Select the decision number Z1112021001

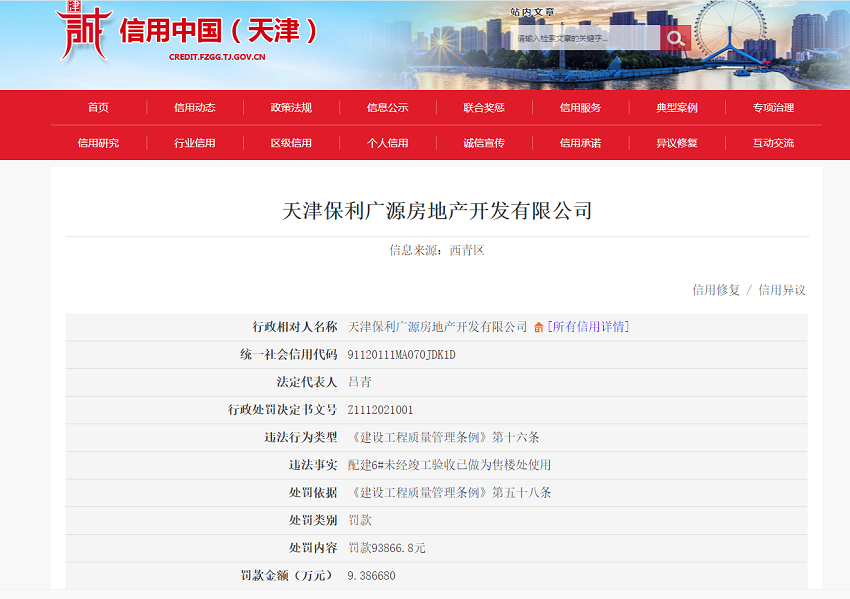(x=380, y=410)
